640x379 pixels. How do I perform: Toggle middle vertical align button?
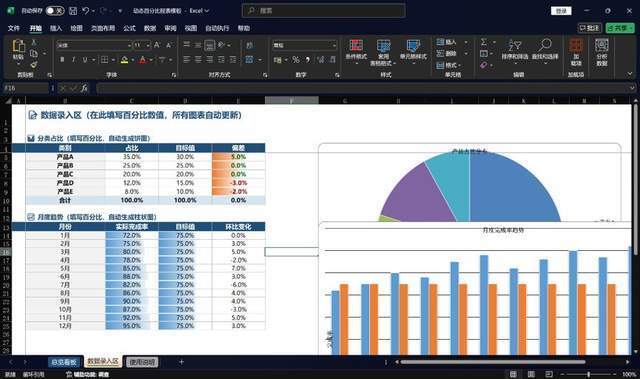[x=198, y=45]
